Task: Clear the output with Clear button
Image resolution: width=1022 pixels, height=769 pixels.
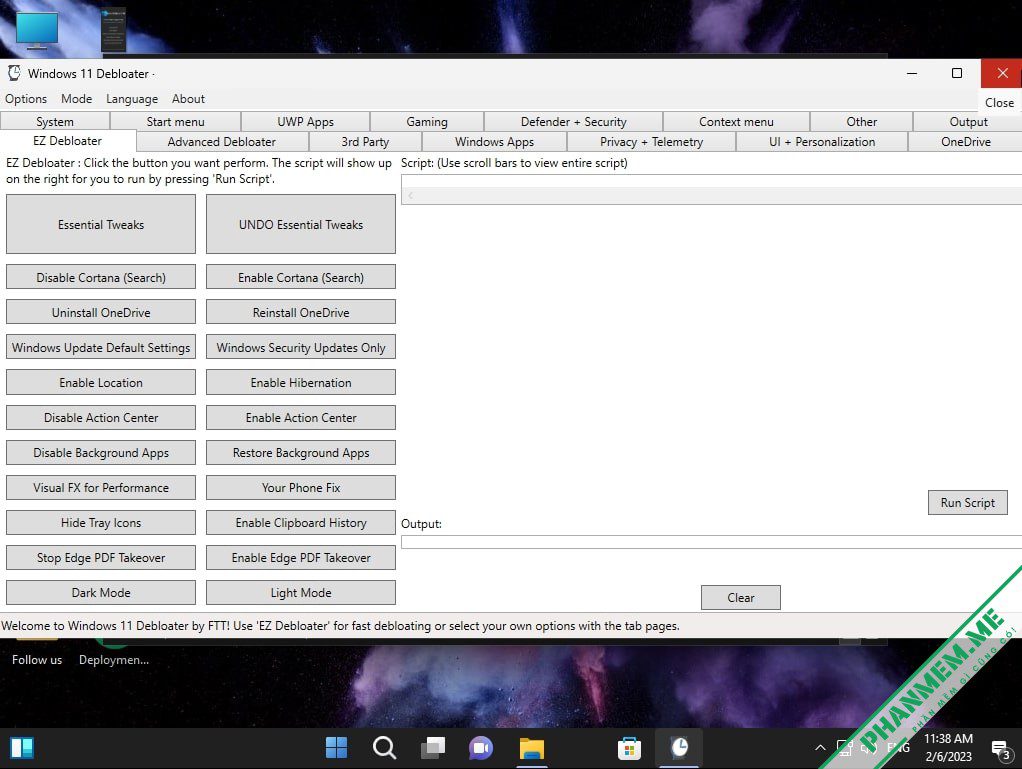Action: 740,597
